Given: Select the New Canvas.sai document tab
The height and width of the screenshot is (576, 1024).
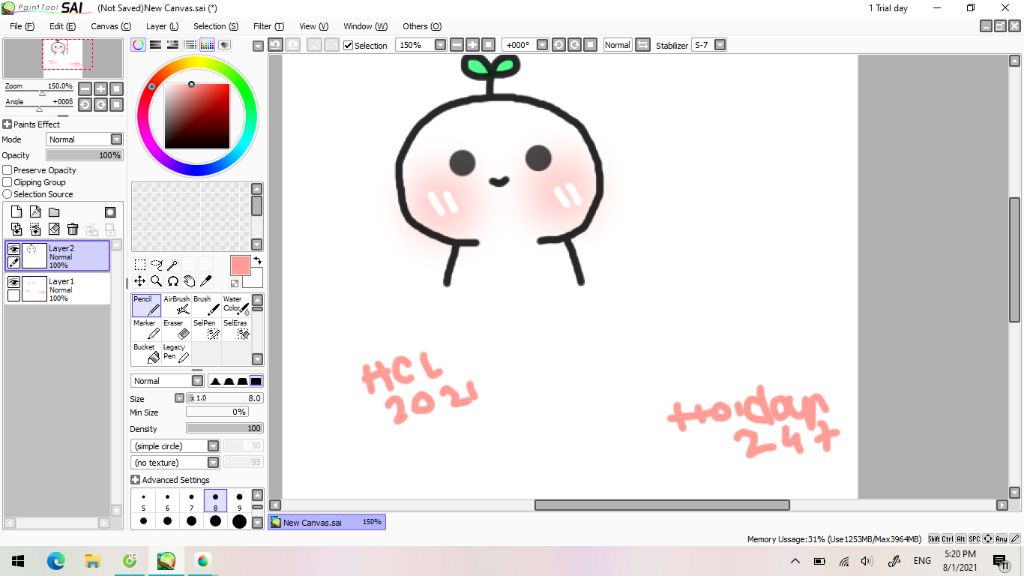Looking at the screenshot, I should [x=327, y=522].
